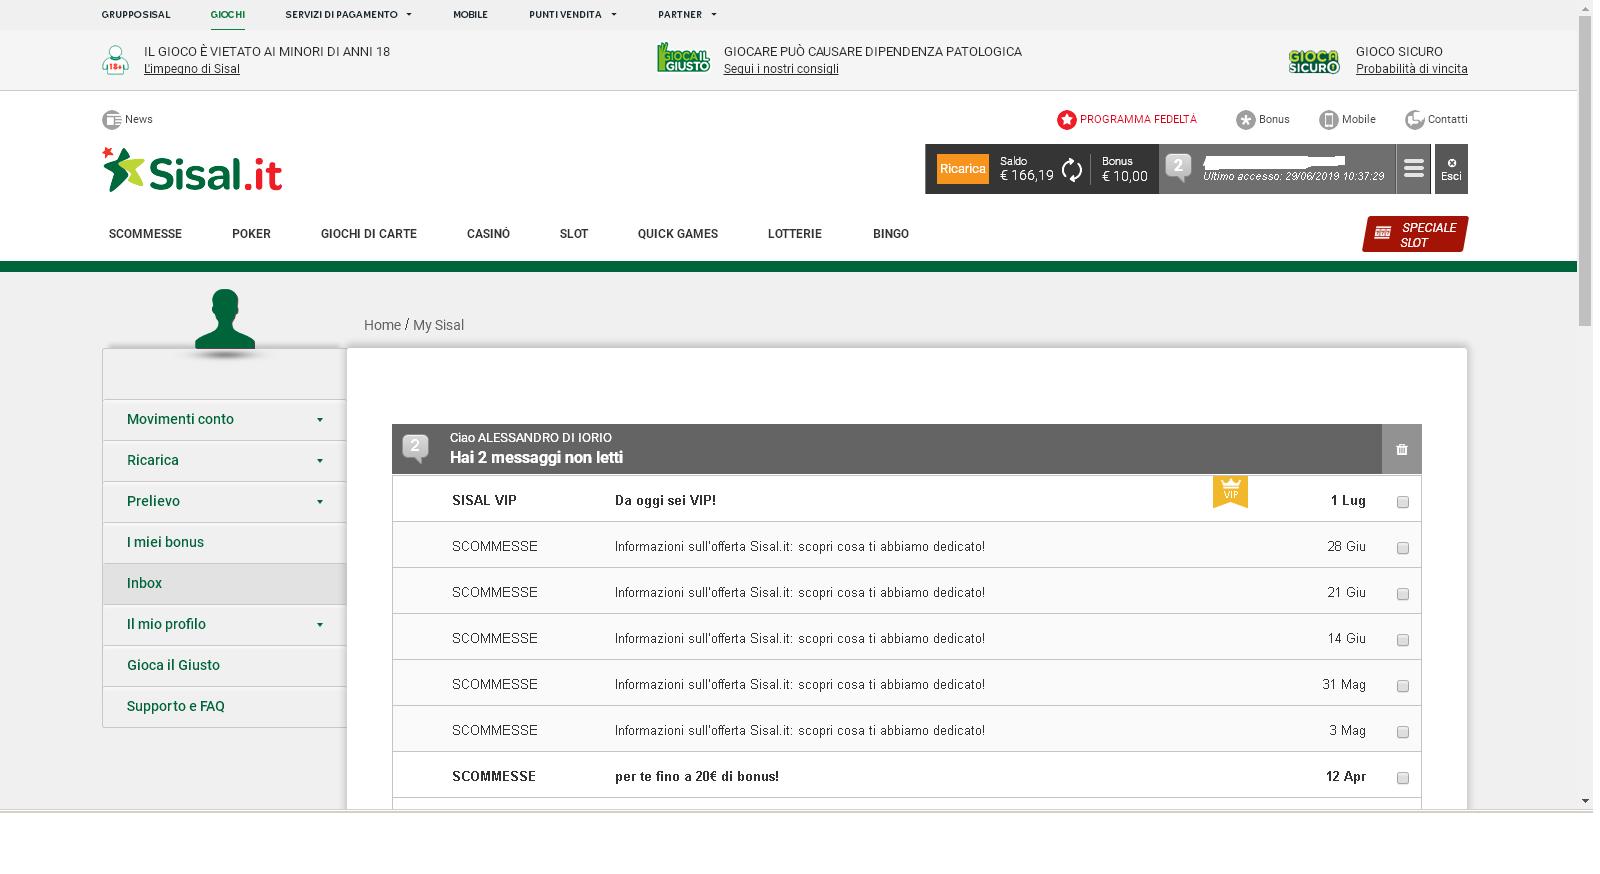1600x874 pixels.
Task: Expand the Movimenti conto sidebar menu
Action: [224, 420]
